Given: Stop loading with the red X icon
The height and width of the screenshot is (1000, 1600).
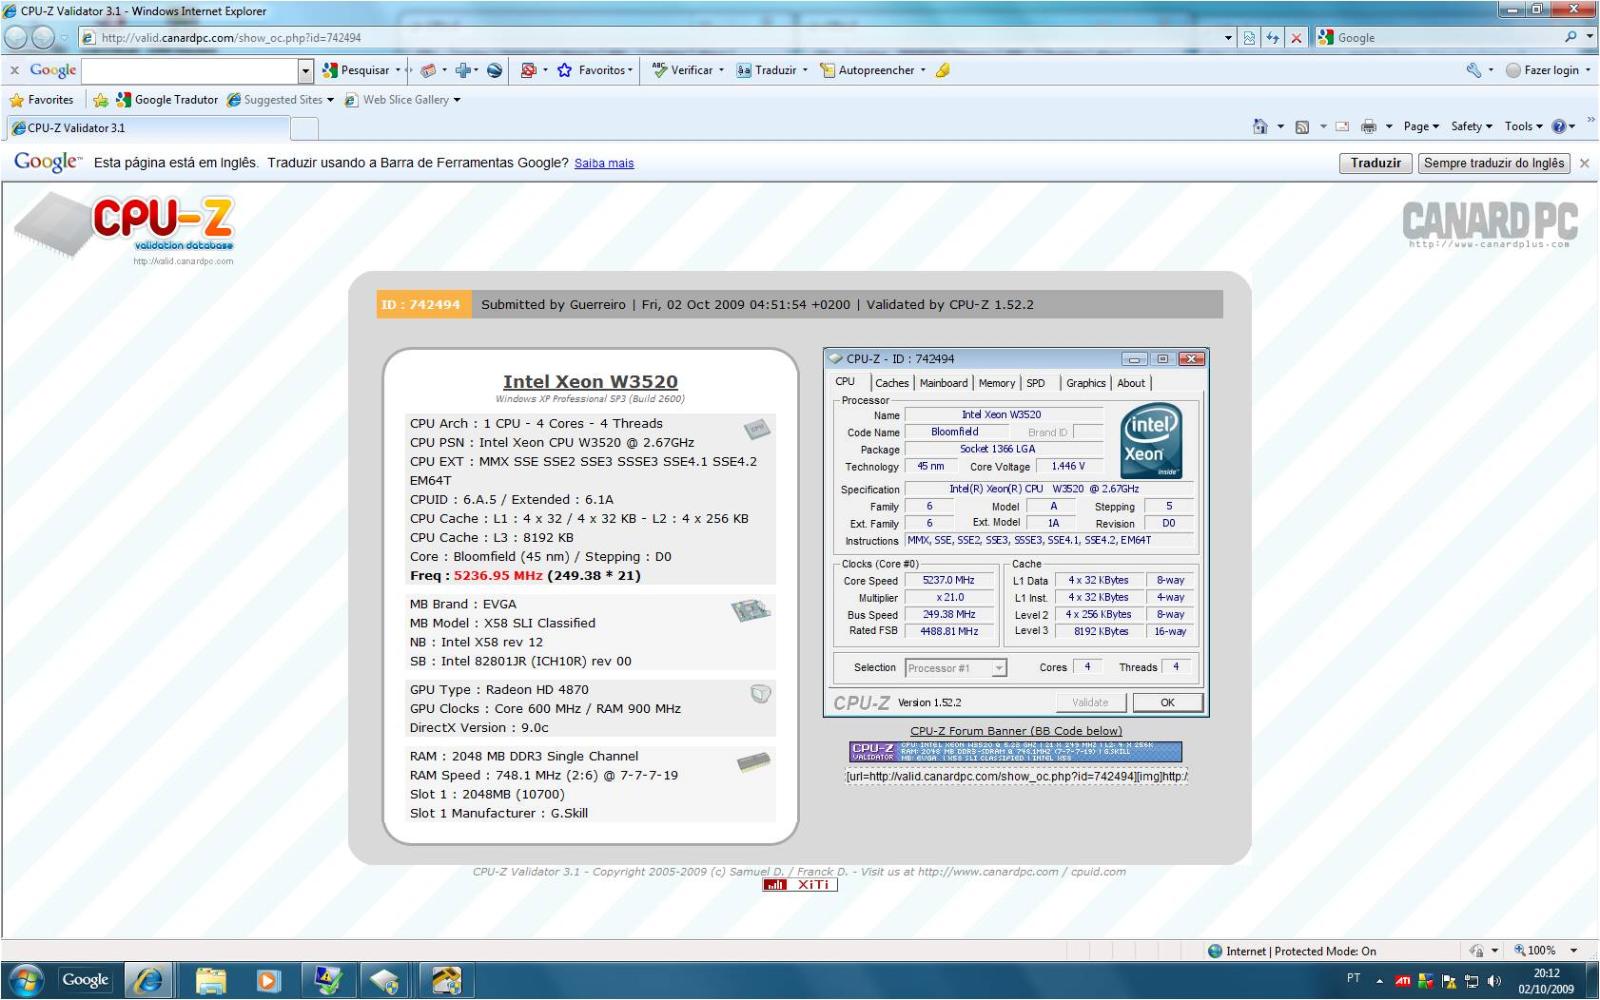Looking at the screenshot, I should (1296, 37).
